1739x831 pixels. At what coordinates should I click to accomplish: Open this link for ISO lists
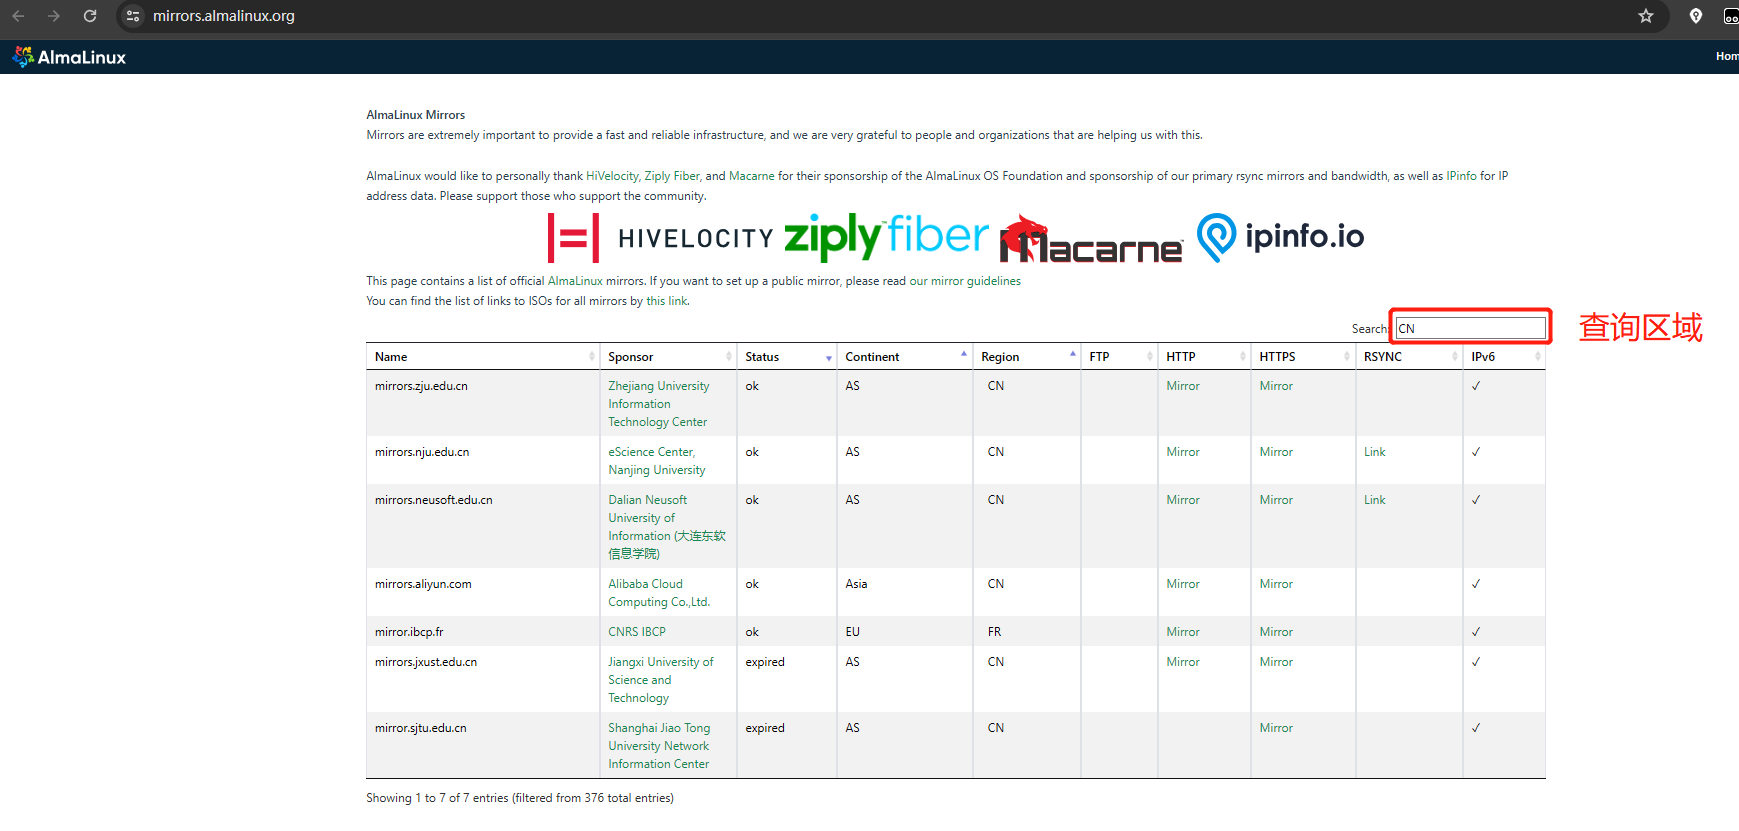click(667, 301)
